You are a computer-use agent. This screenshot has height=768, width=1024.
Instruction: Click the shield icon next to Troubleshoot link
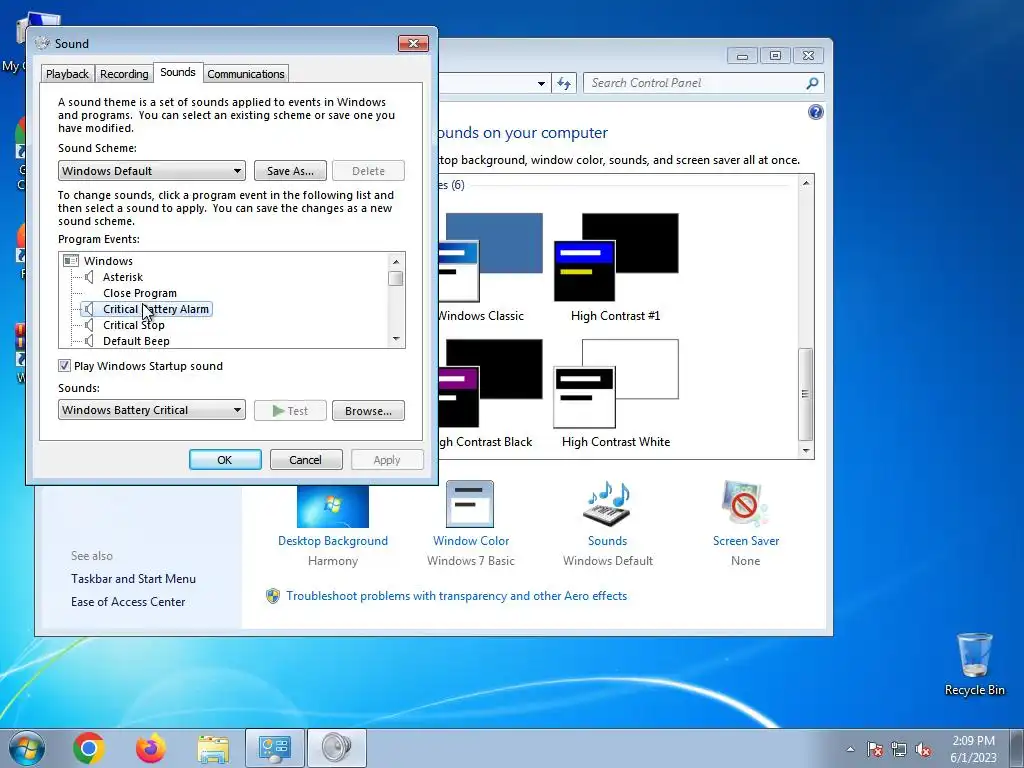click(x=273, y=596)
